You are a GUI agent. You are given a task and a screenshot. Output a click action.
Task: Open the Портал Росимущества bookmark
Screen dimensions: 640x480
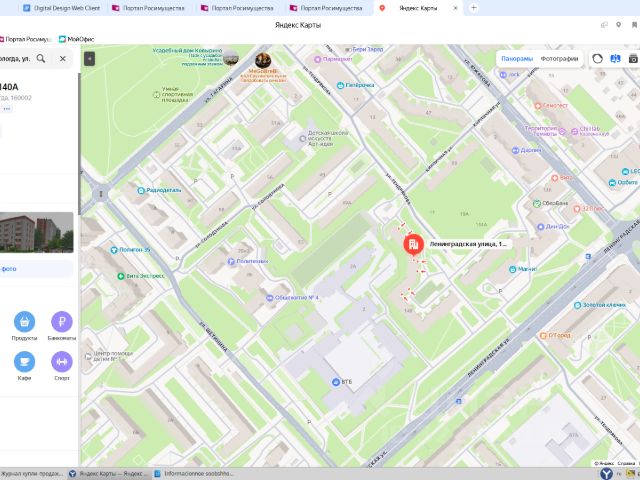(x=25, y=39)
